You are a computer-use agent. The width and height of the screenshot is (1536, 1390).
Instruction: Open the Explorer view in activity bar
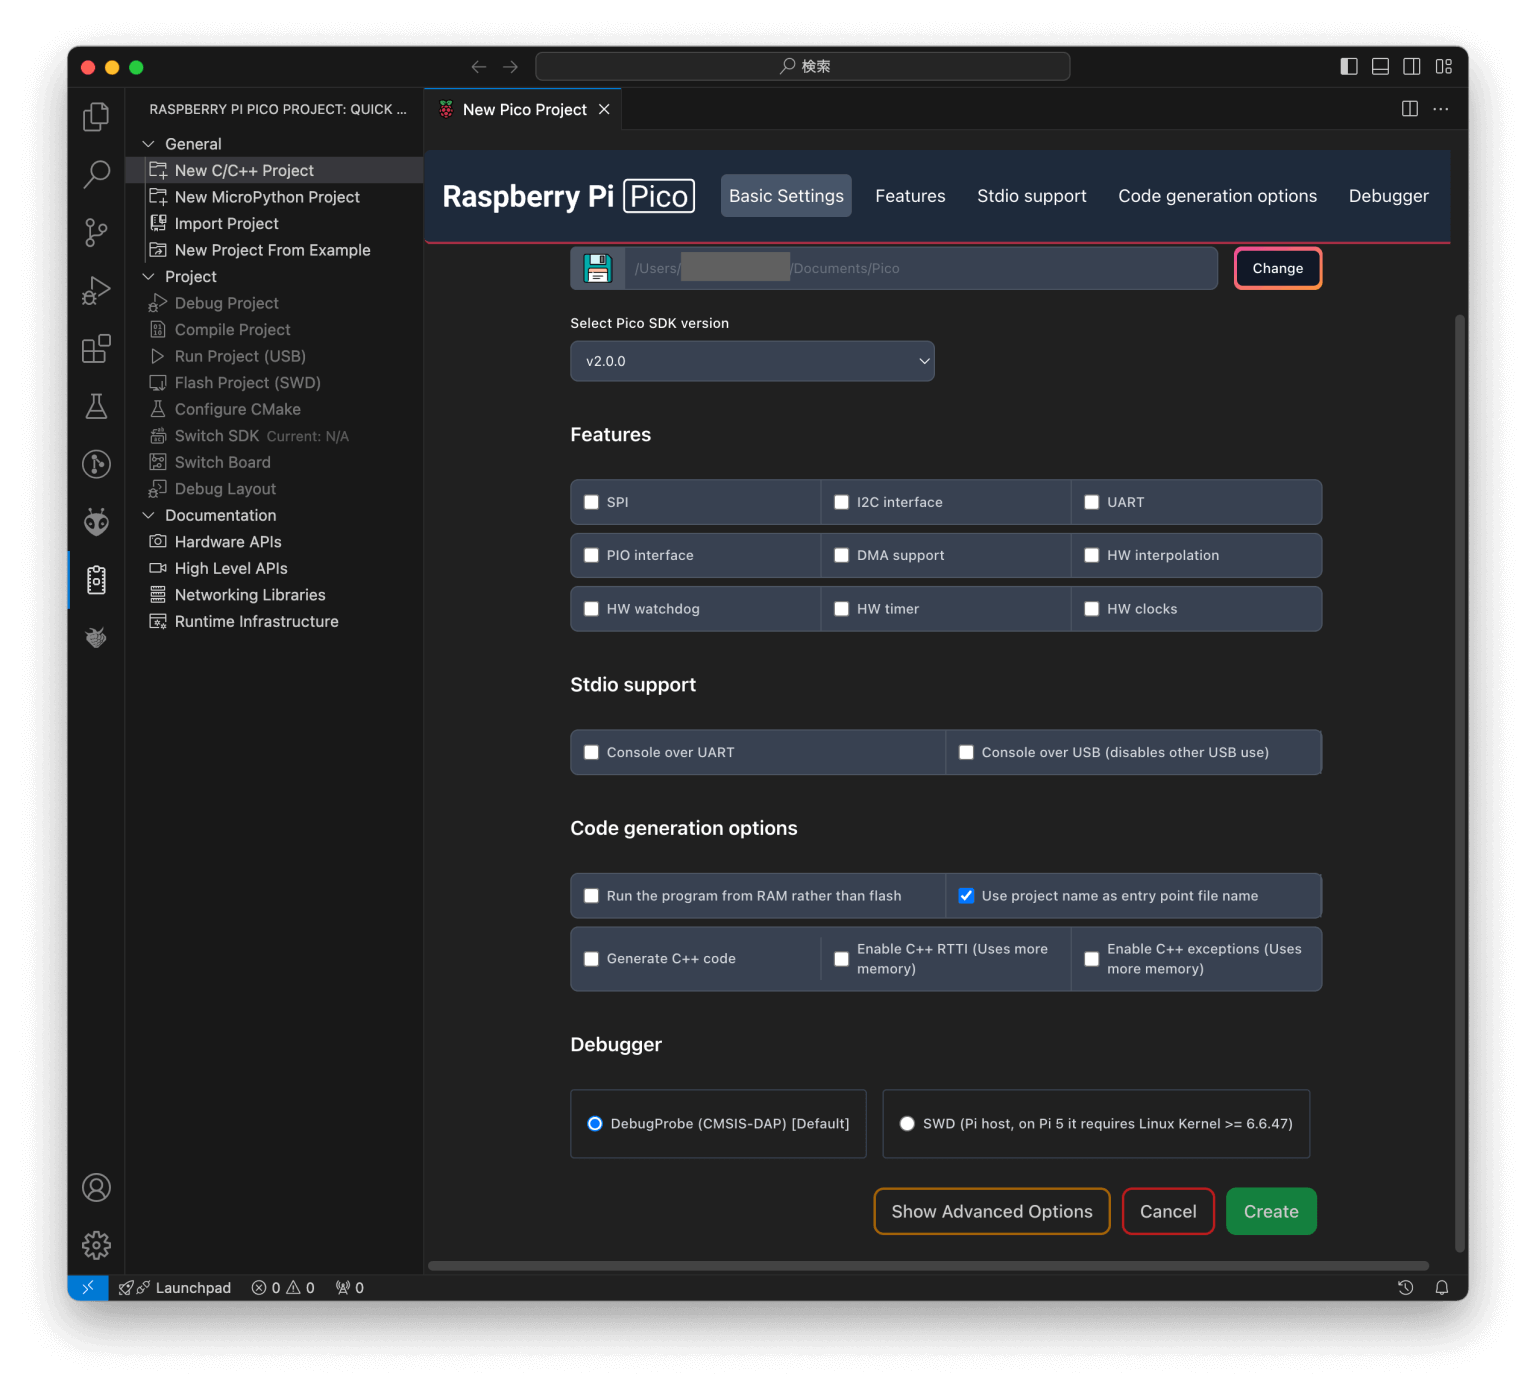pos(96,117)
